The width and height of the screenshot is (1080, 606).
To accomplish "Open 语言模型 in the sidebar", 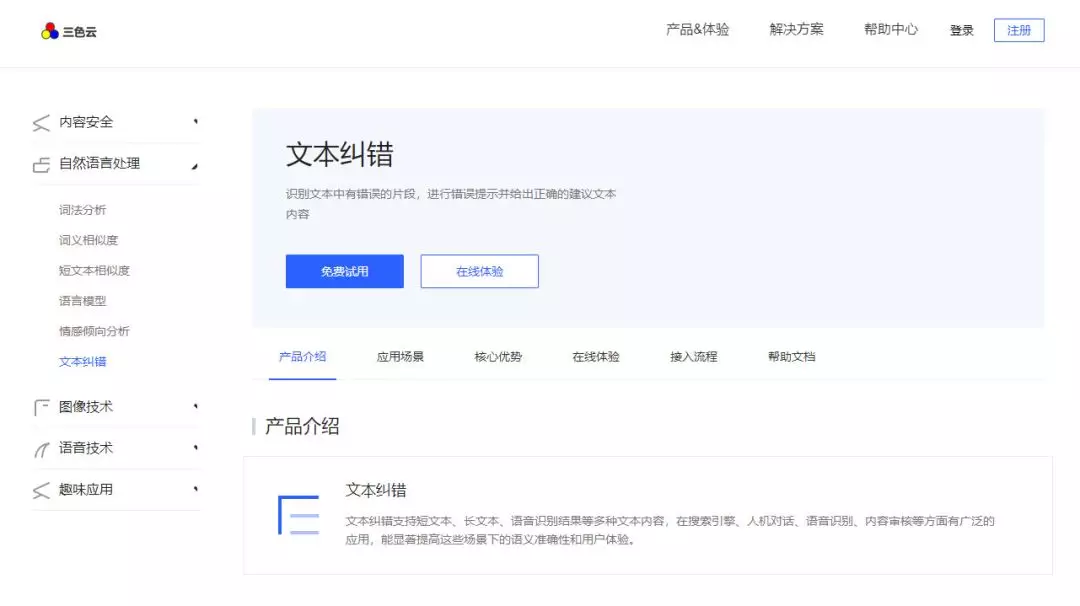I will (x=83, y=301).
